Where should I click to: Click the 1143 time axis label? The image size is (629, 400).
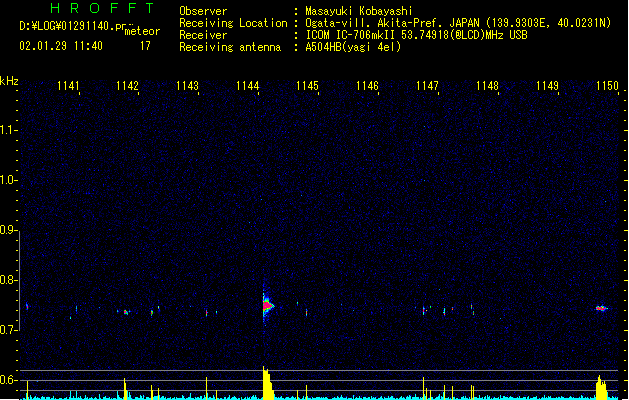187,86
